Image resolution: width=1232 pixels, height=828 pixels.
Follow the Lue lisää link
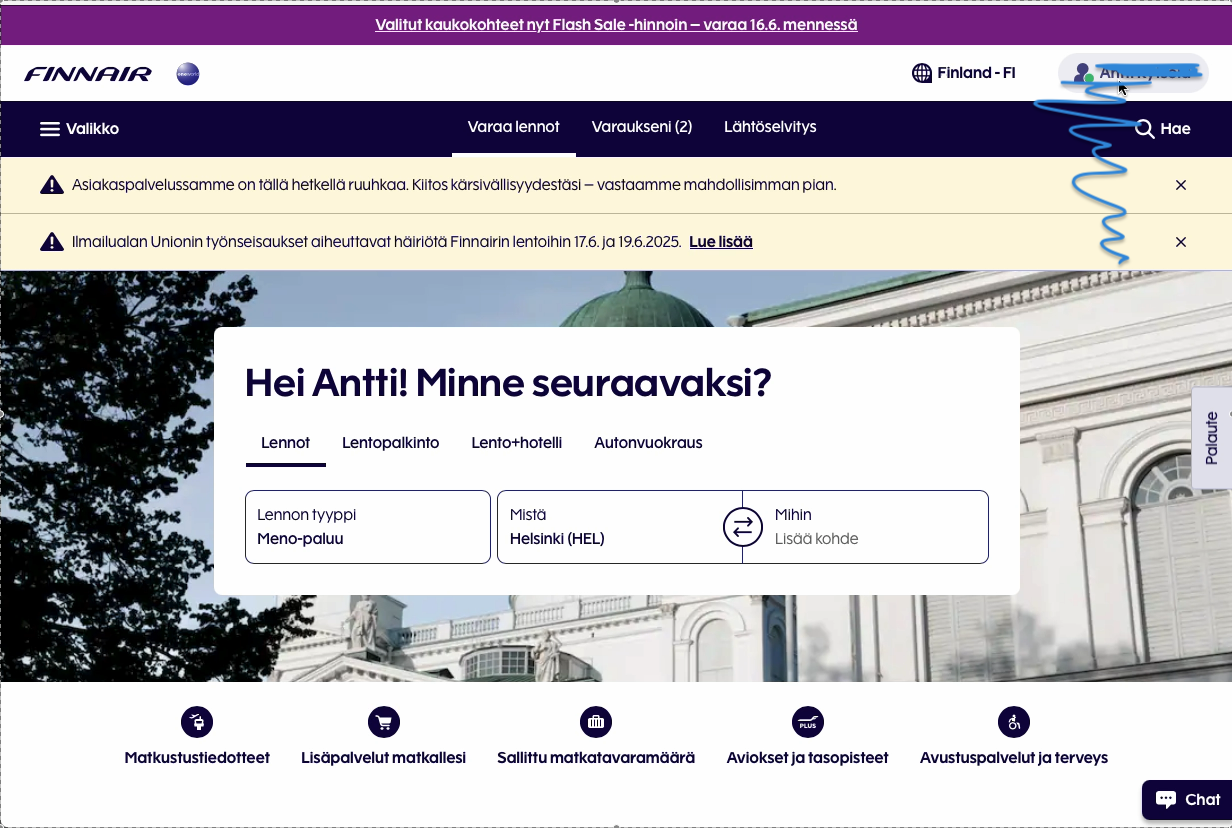coord(720,242)
